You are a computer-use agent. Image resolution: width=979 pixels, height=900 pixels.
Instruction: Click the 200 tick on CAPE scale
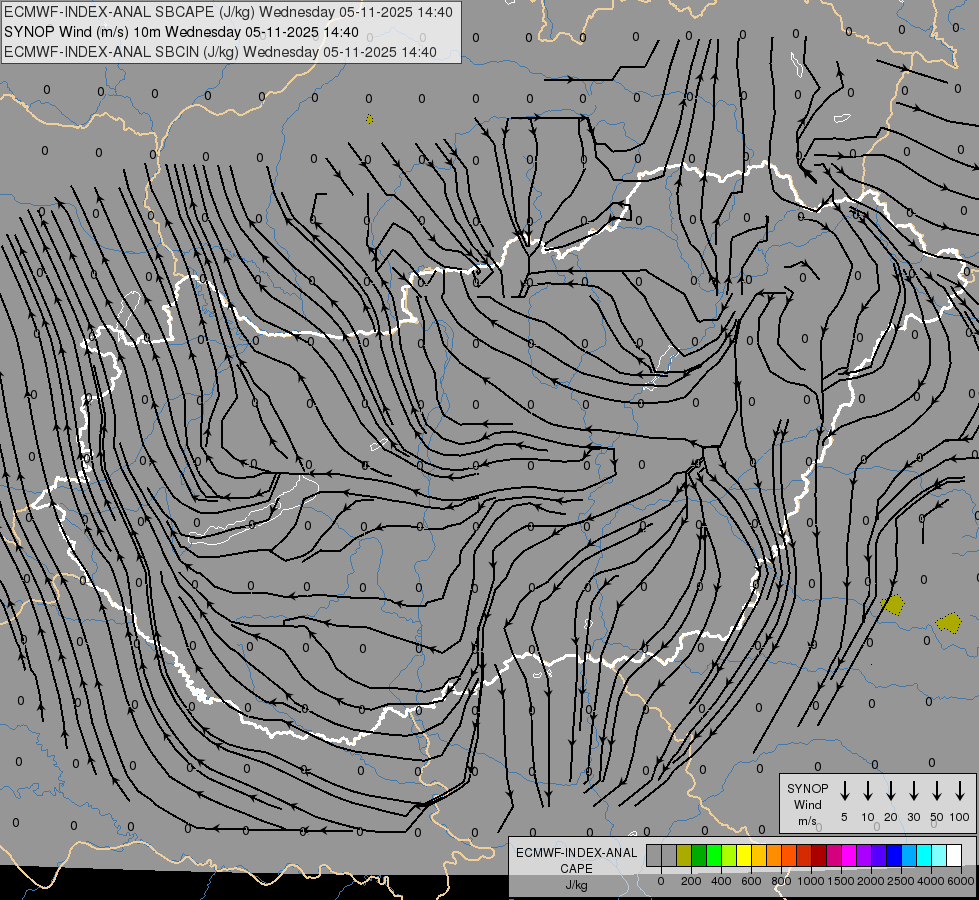[x=691, y=881]
